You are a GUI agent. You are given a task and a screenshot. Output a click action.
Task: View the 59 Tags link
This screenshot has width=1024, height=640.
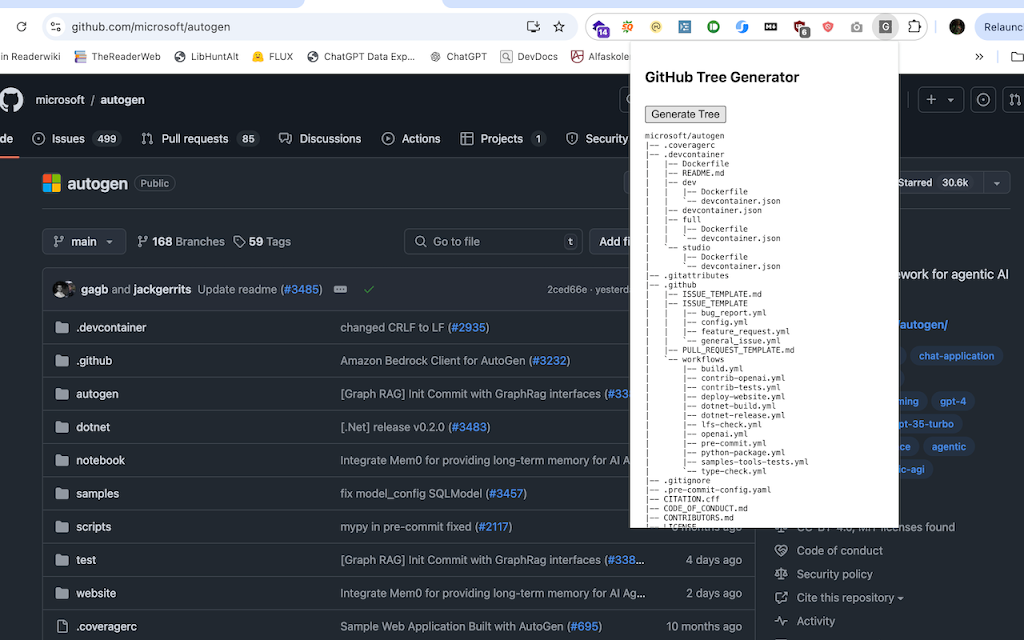point(262,242)
